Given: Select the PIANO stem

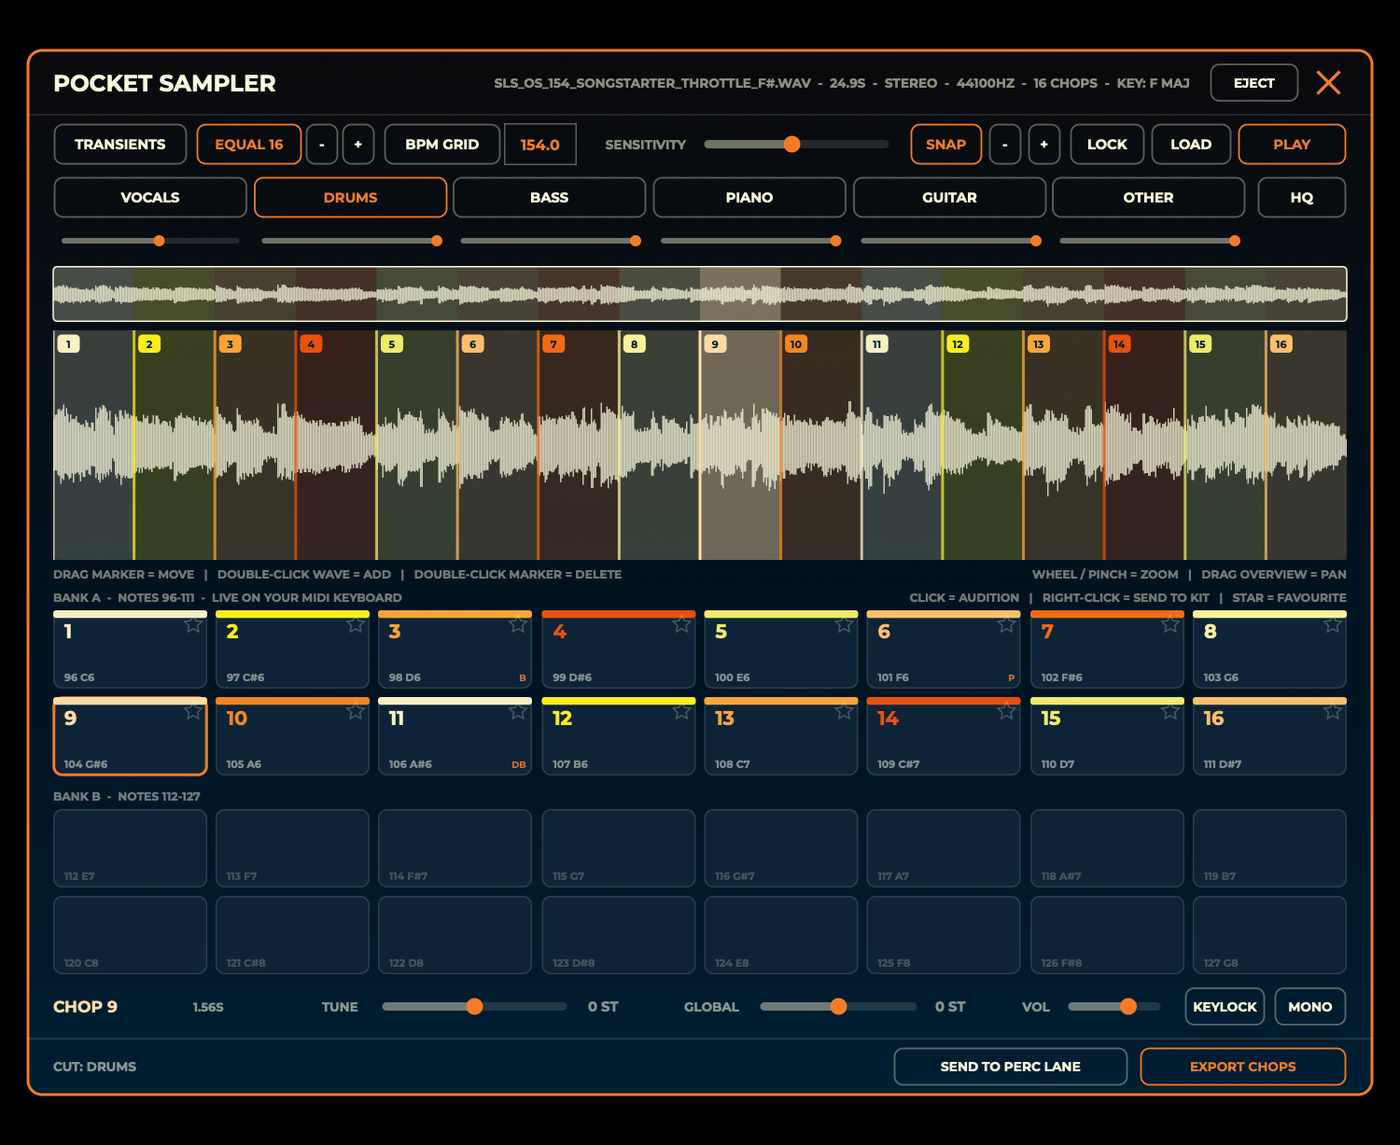Looking at the screenshot, I should coord(749,197).
